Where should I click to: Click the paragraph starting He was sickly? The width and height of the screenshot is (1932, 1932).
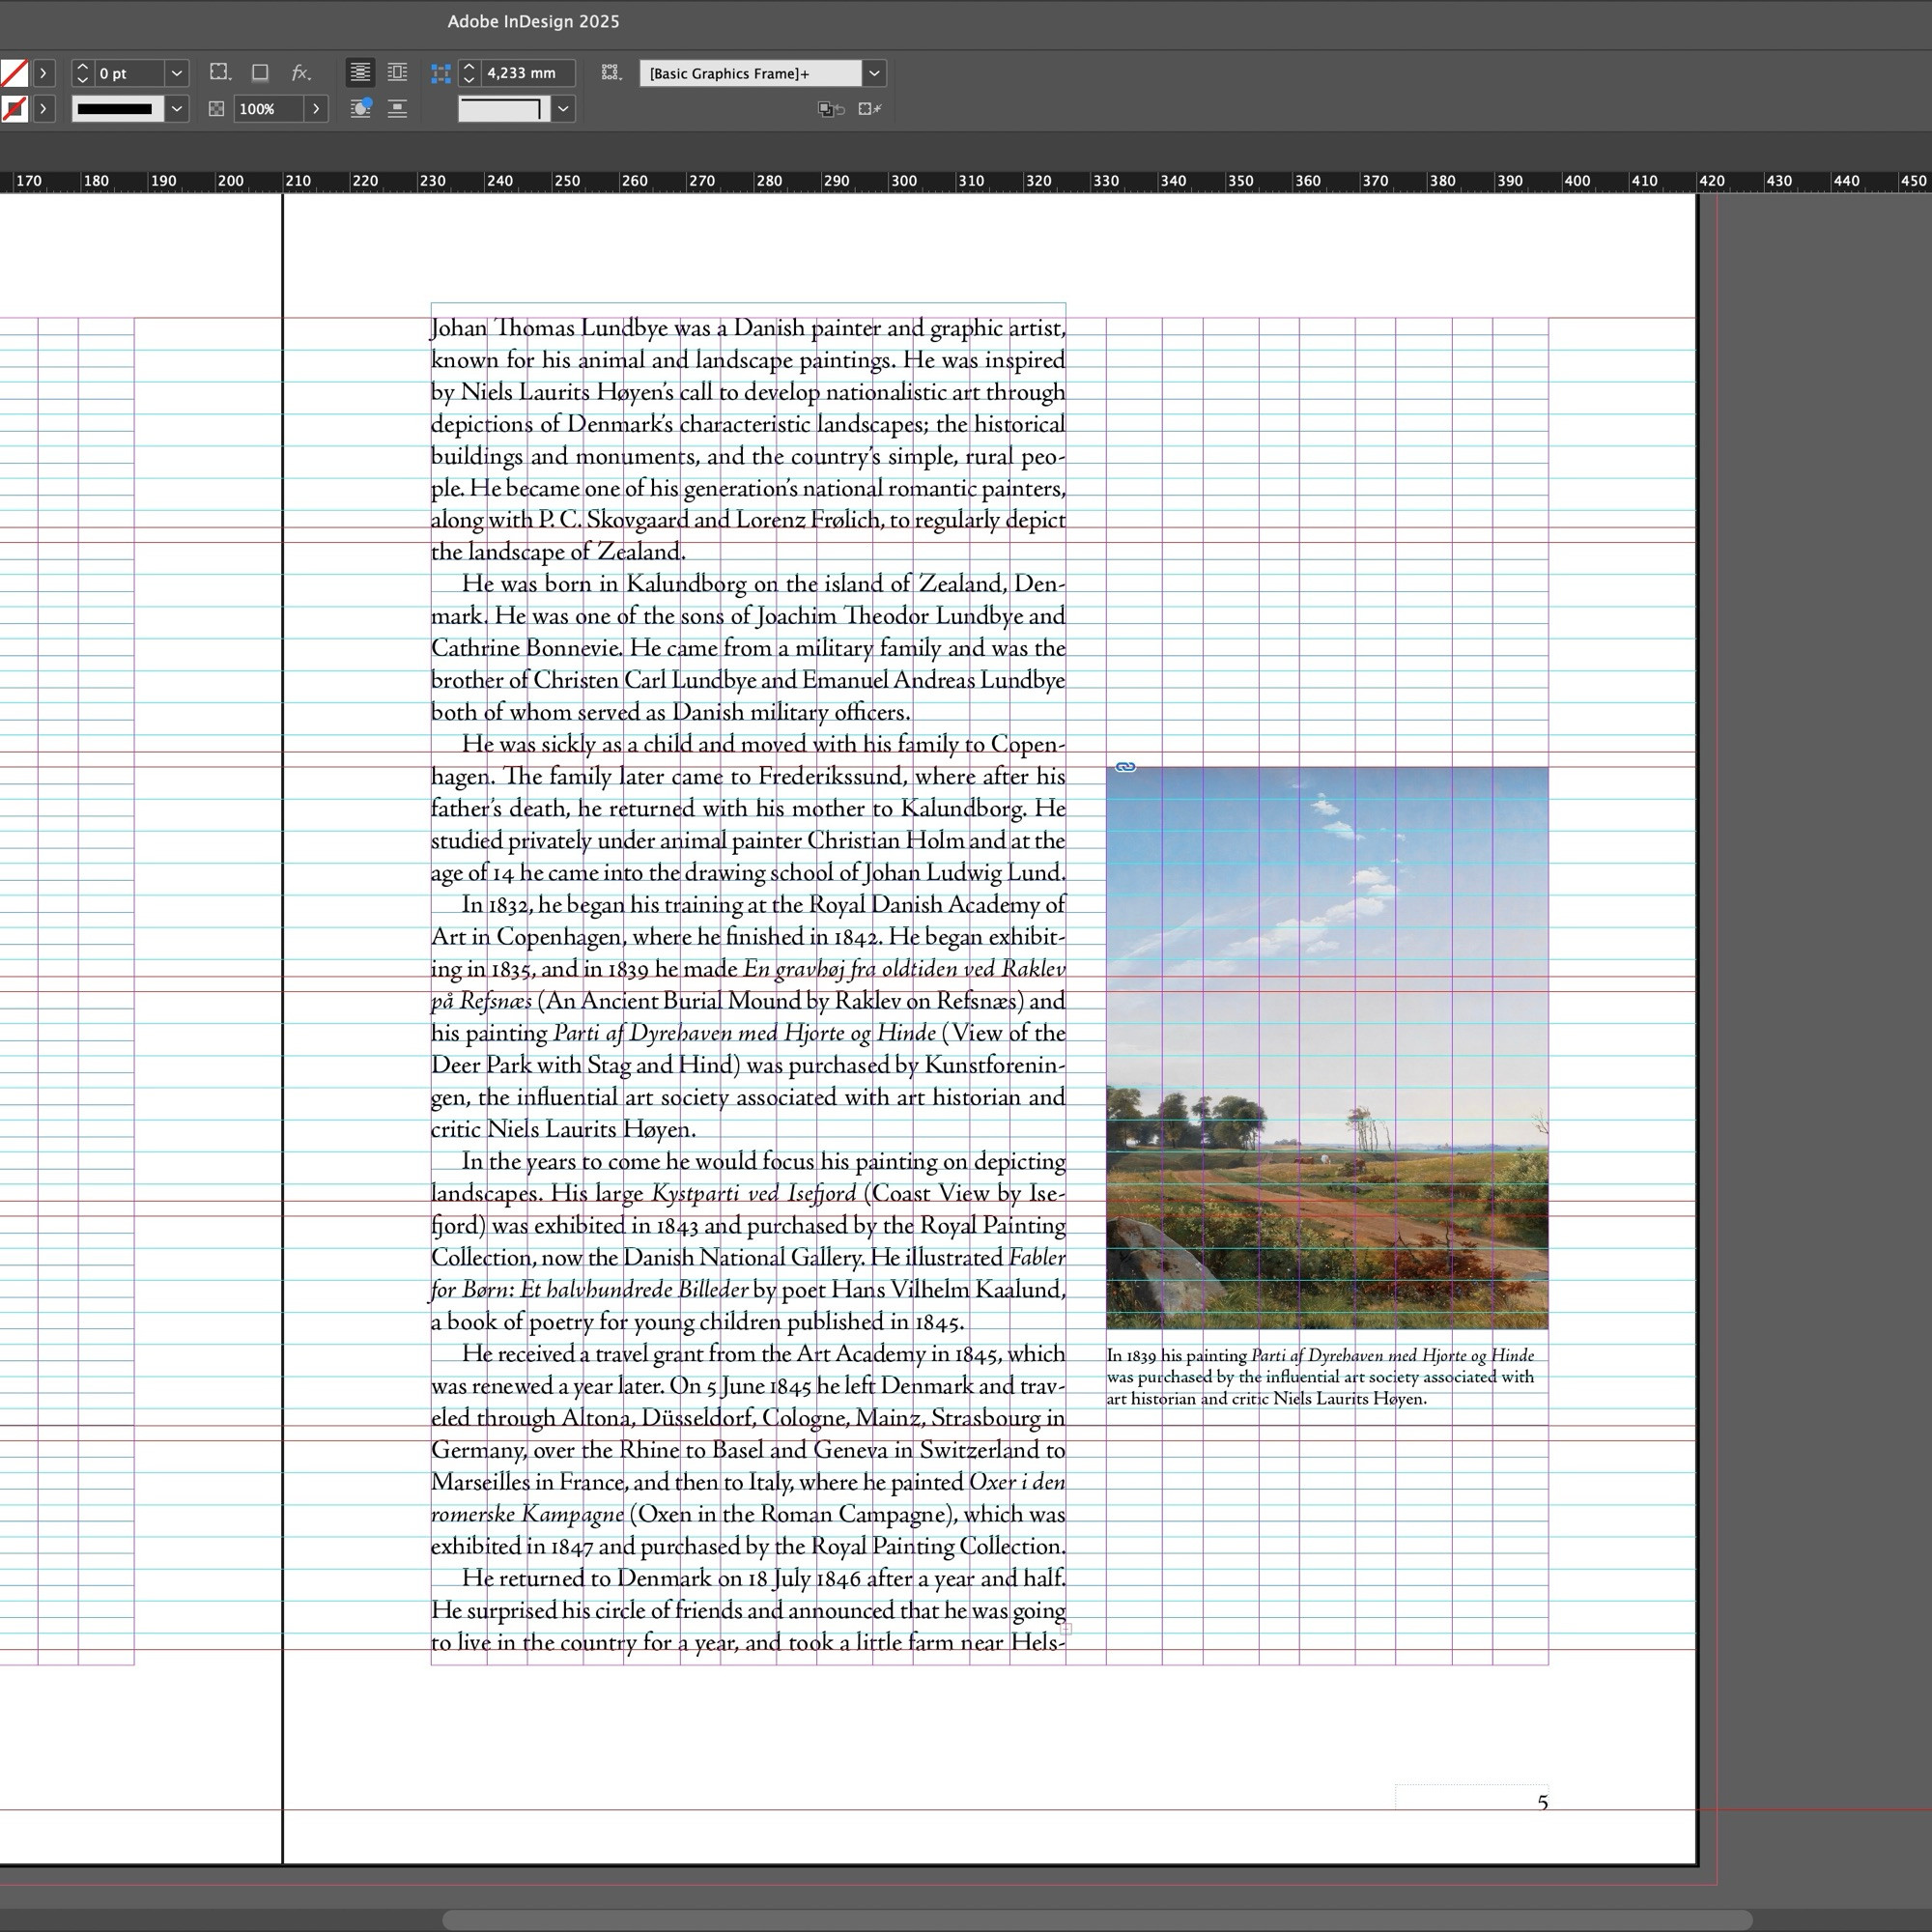tap(748, 808)
